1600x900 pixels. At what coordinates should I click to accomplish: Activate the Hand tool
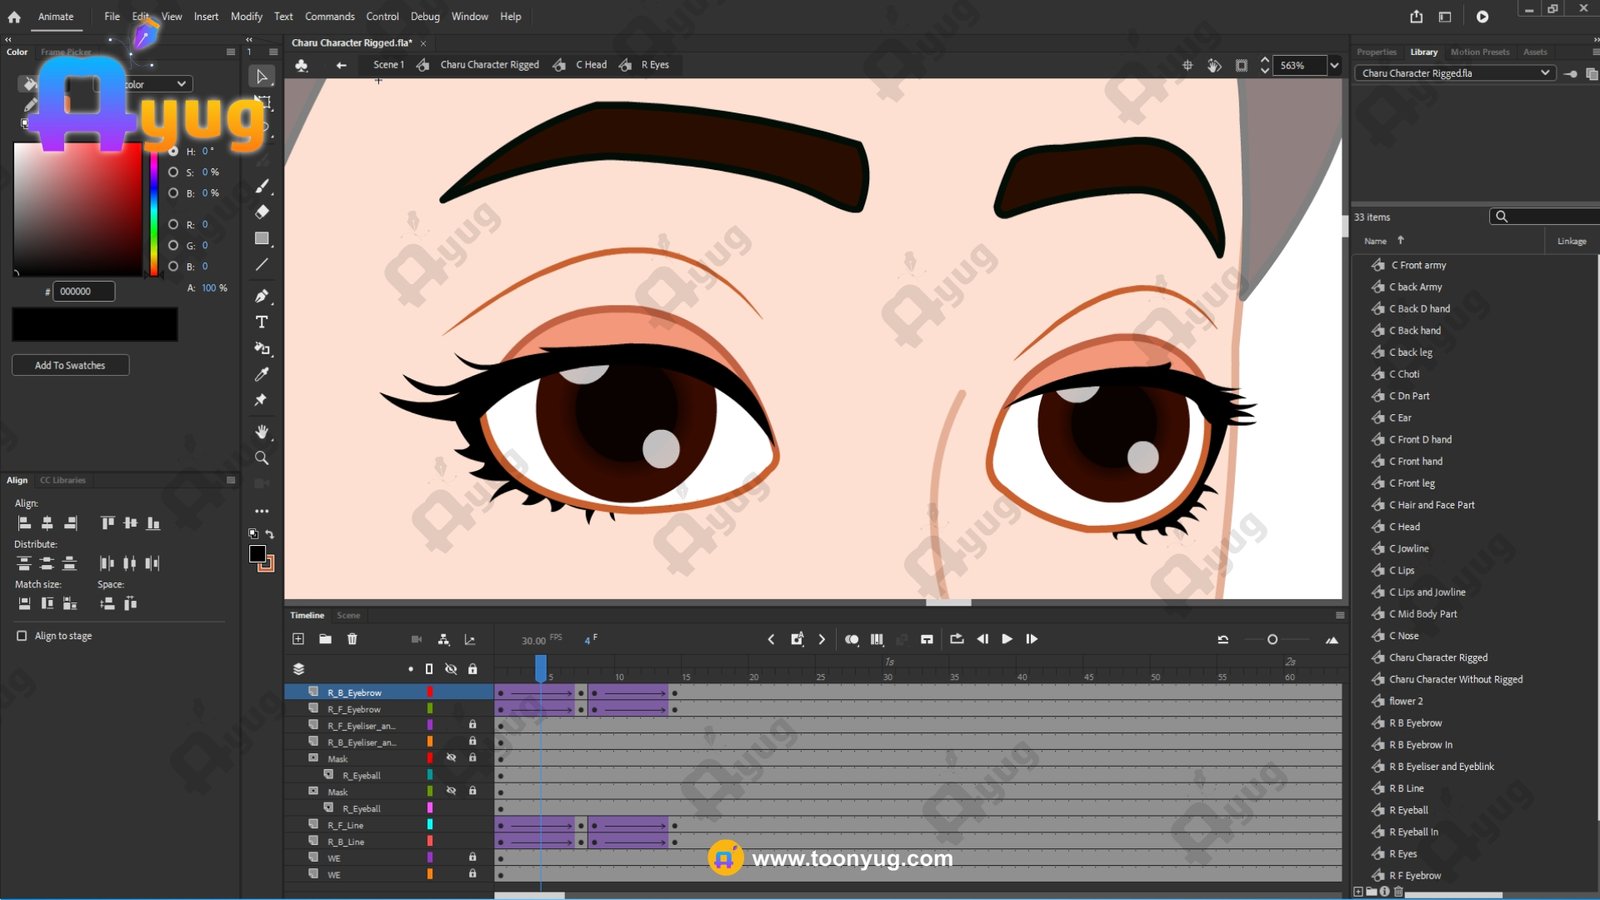point(262,432)
